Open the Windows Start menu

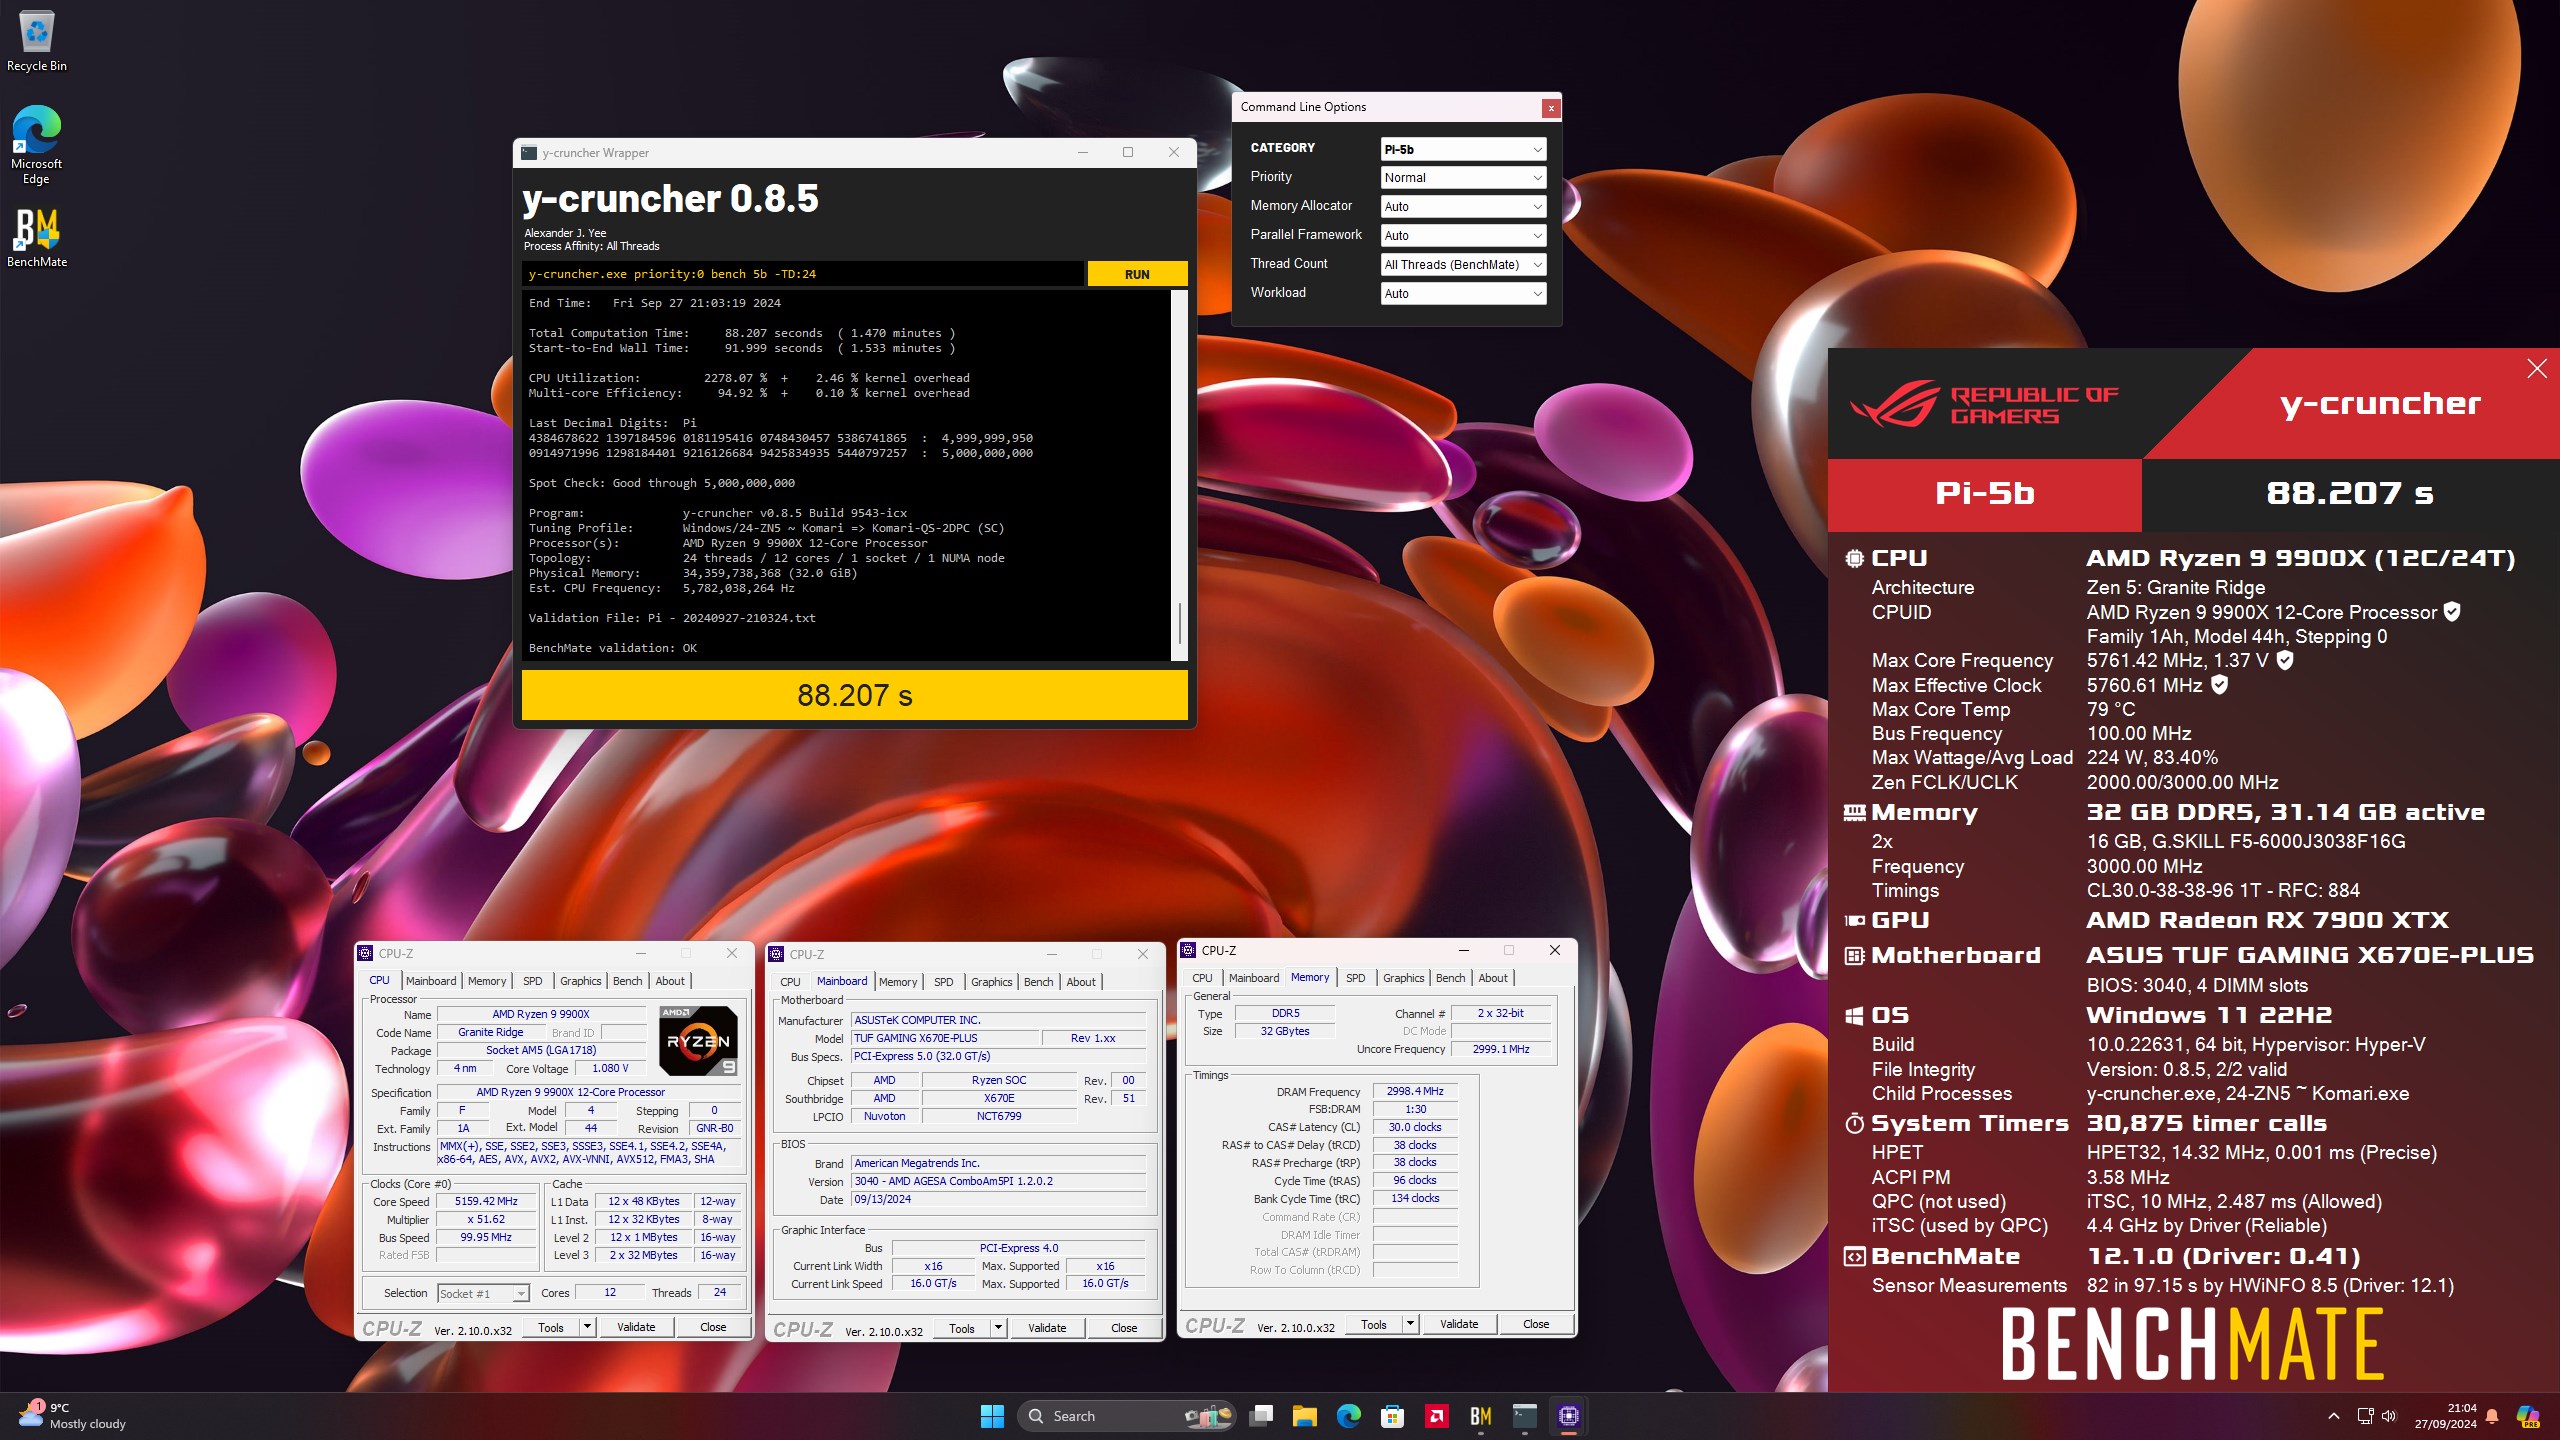[992, 1416]
